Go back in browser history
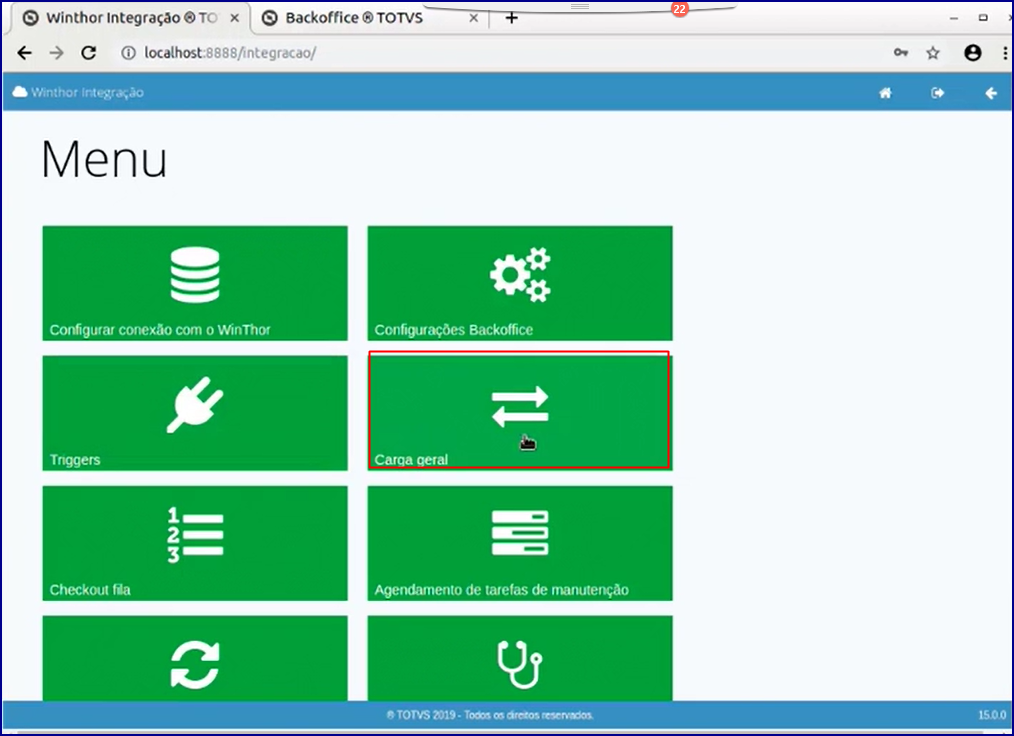This screenshot has width=1014, height=736. [25, 53]
